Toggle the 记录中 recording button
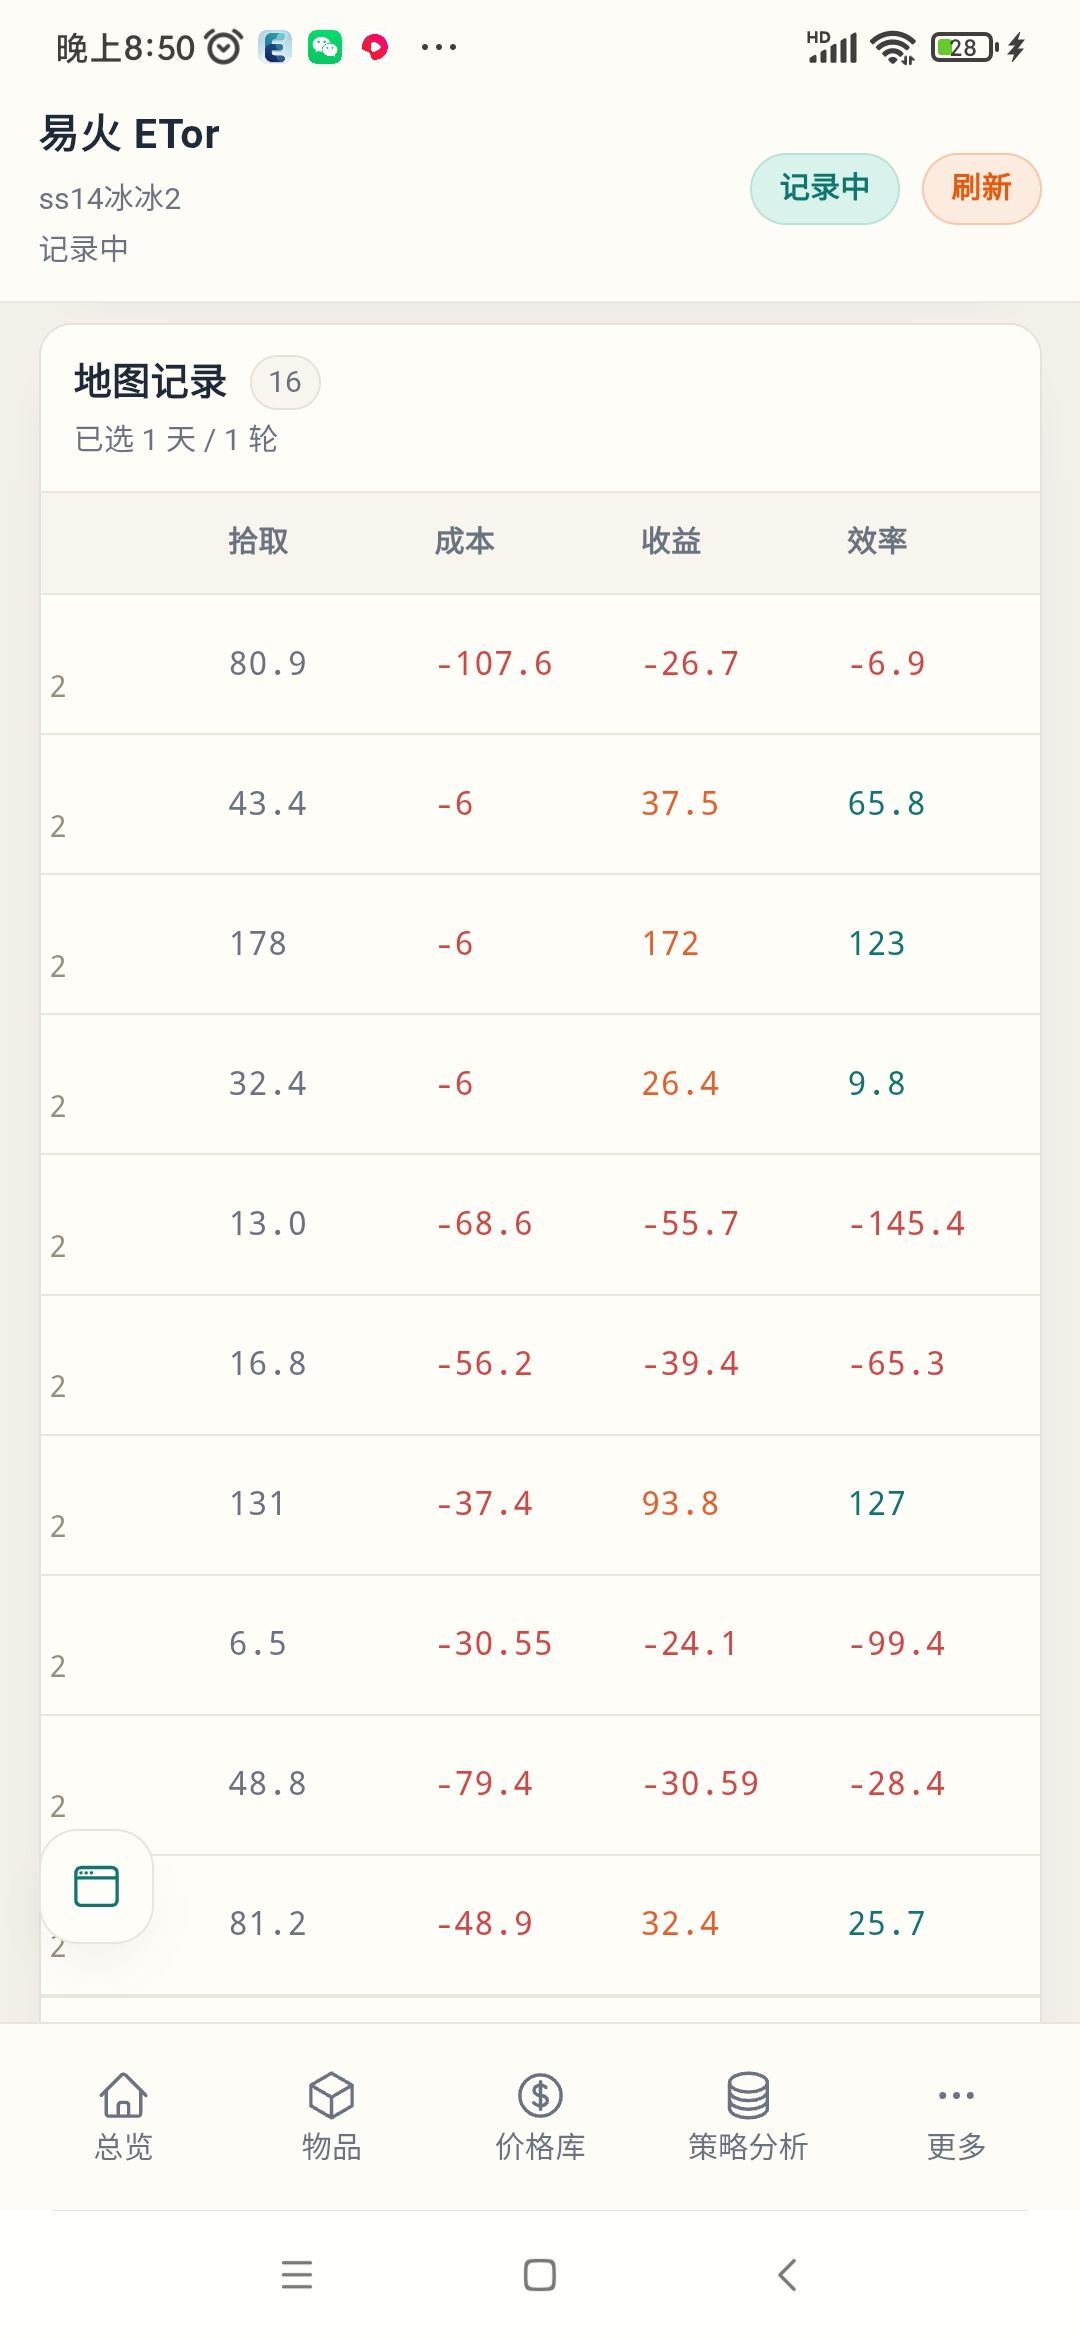This screenshot has height=2340, width=1080. 825,188
